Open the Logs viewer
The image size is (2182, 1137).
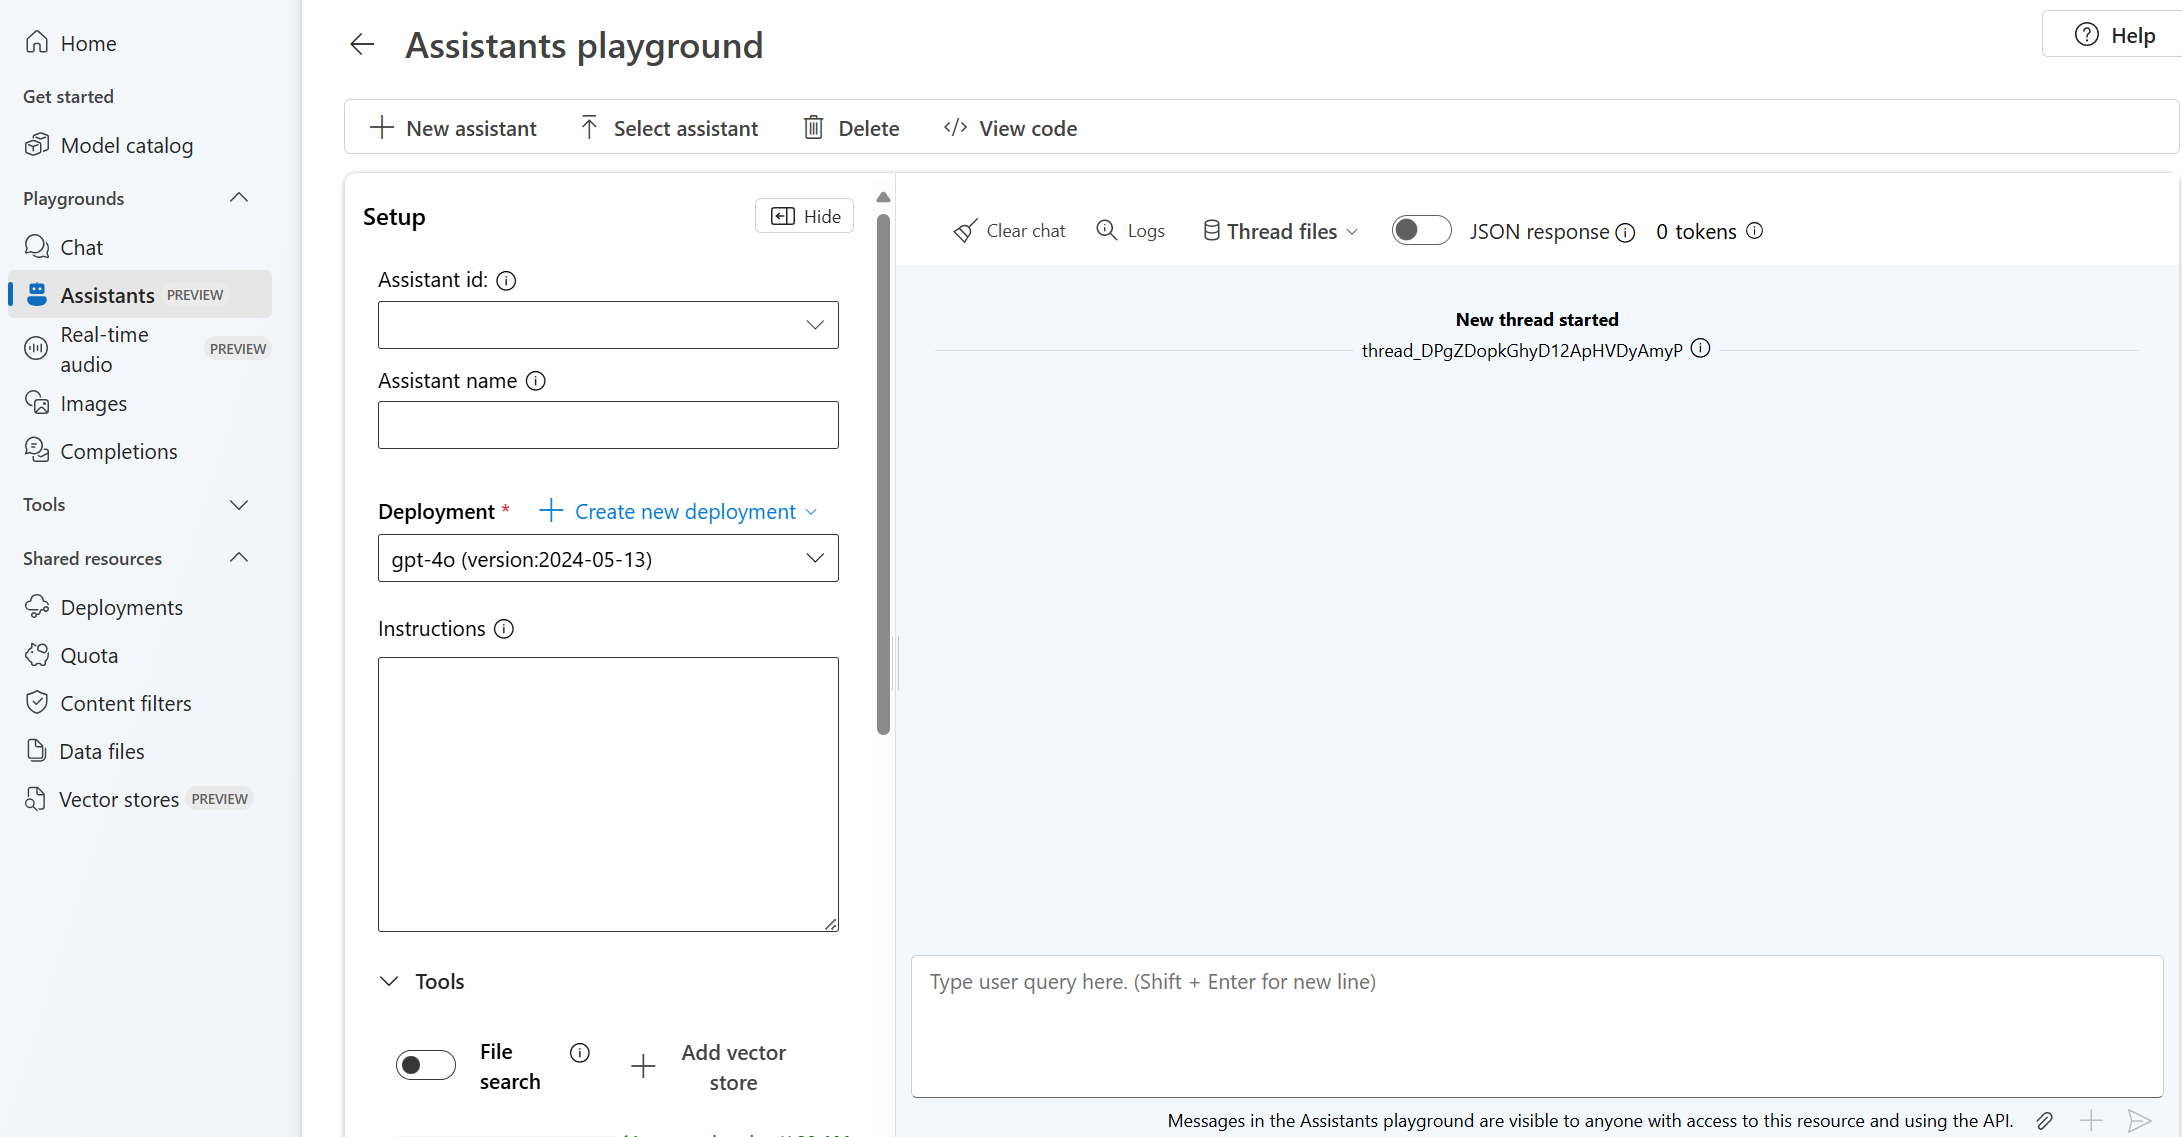click(x=1131, y=231)
